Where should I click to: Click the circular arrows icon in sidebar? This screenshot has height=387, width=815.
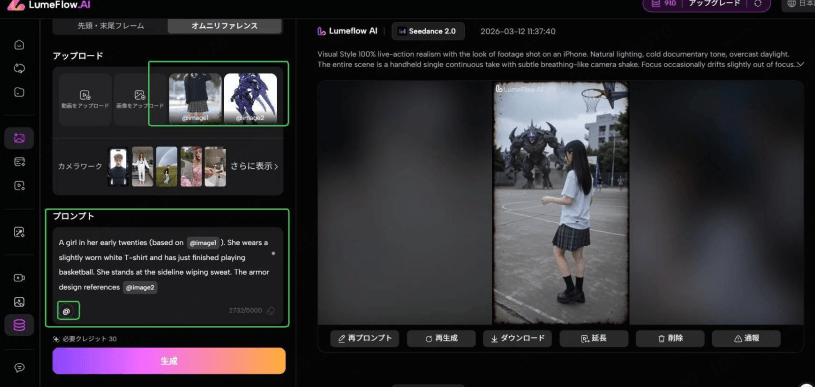tap(19, 69)
